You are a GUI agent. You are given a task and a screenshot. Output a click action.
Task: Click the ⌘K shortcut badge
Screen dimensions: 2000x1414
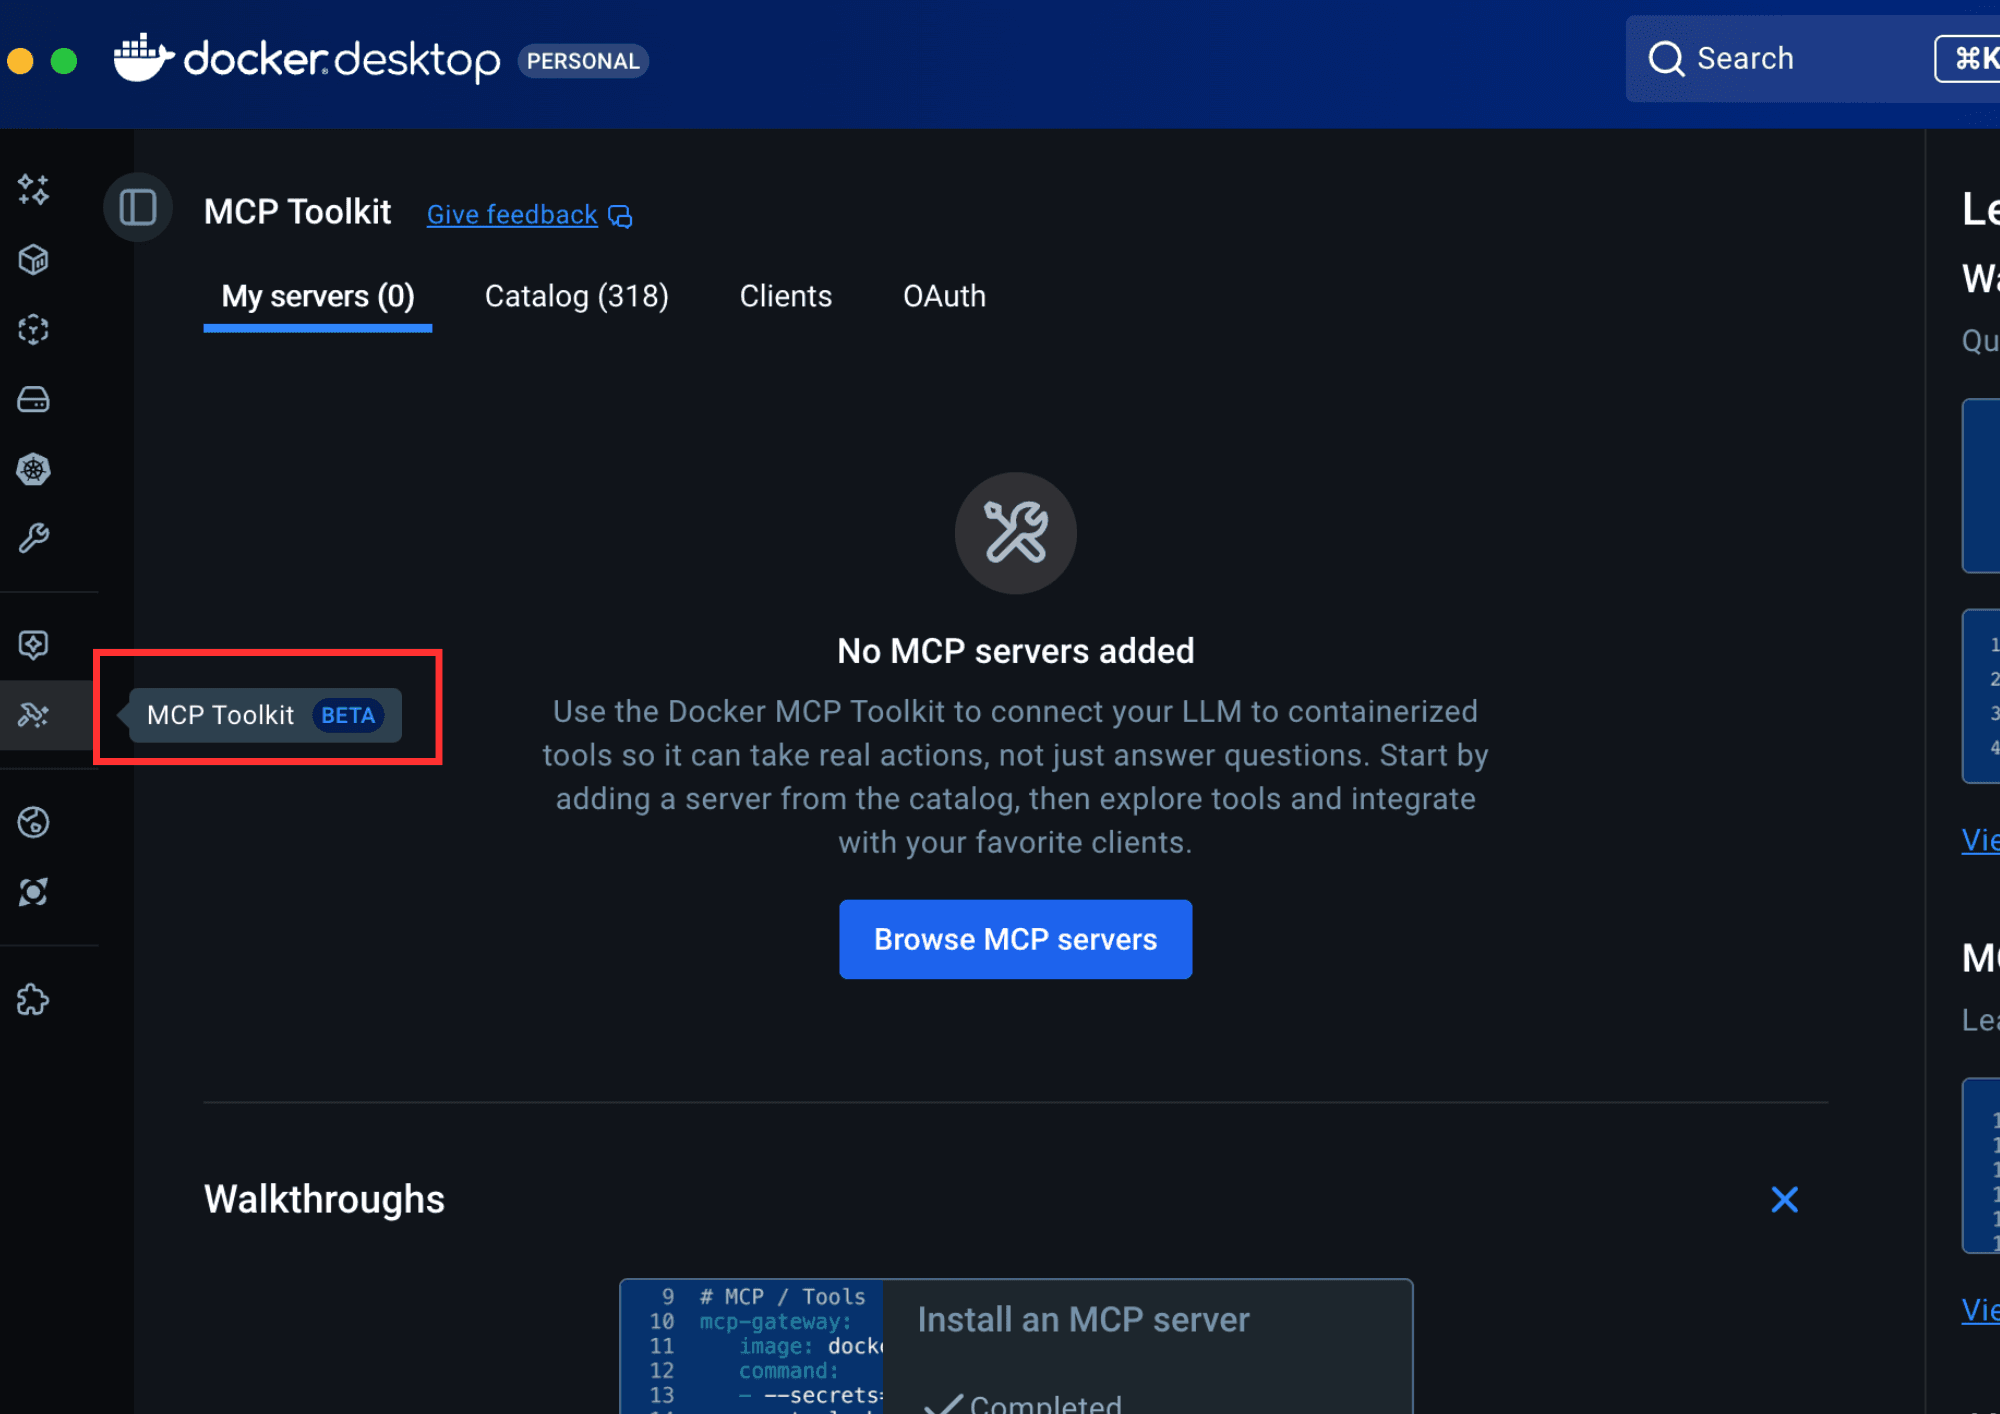(x=1967, y=58)
